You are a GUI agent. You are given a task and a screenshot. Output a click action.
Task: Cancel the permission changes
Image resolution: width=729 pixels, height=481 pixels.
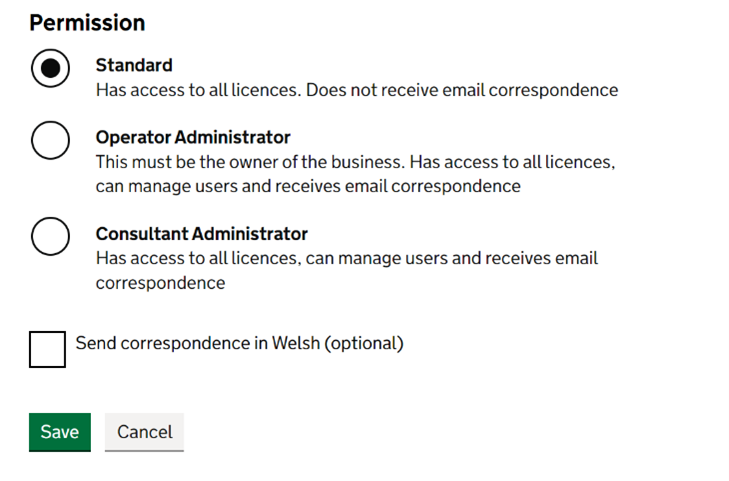click(x=144, y=432)
